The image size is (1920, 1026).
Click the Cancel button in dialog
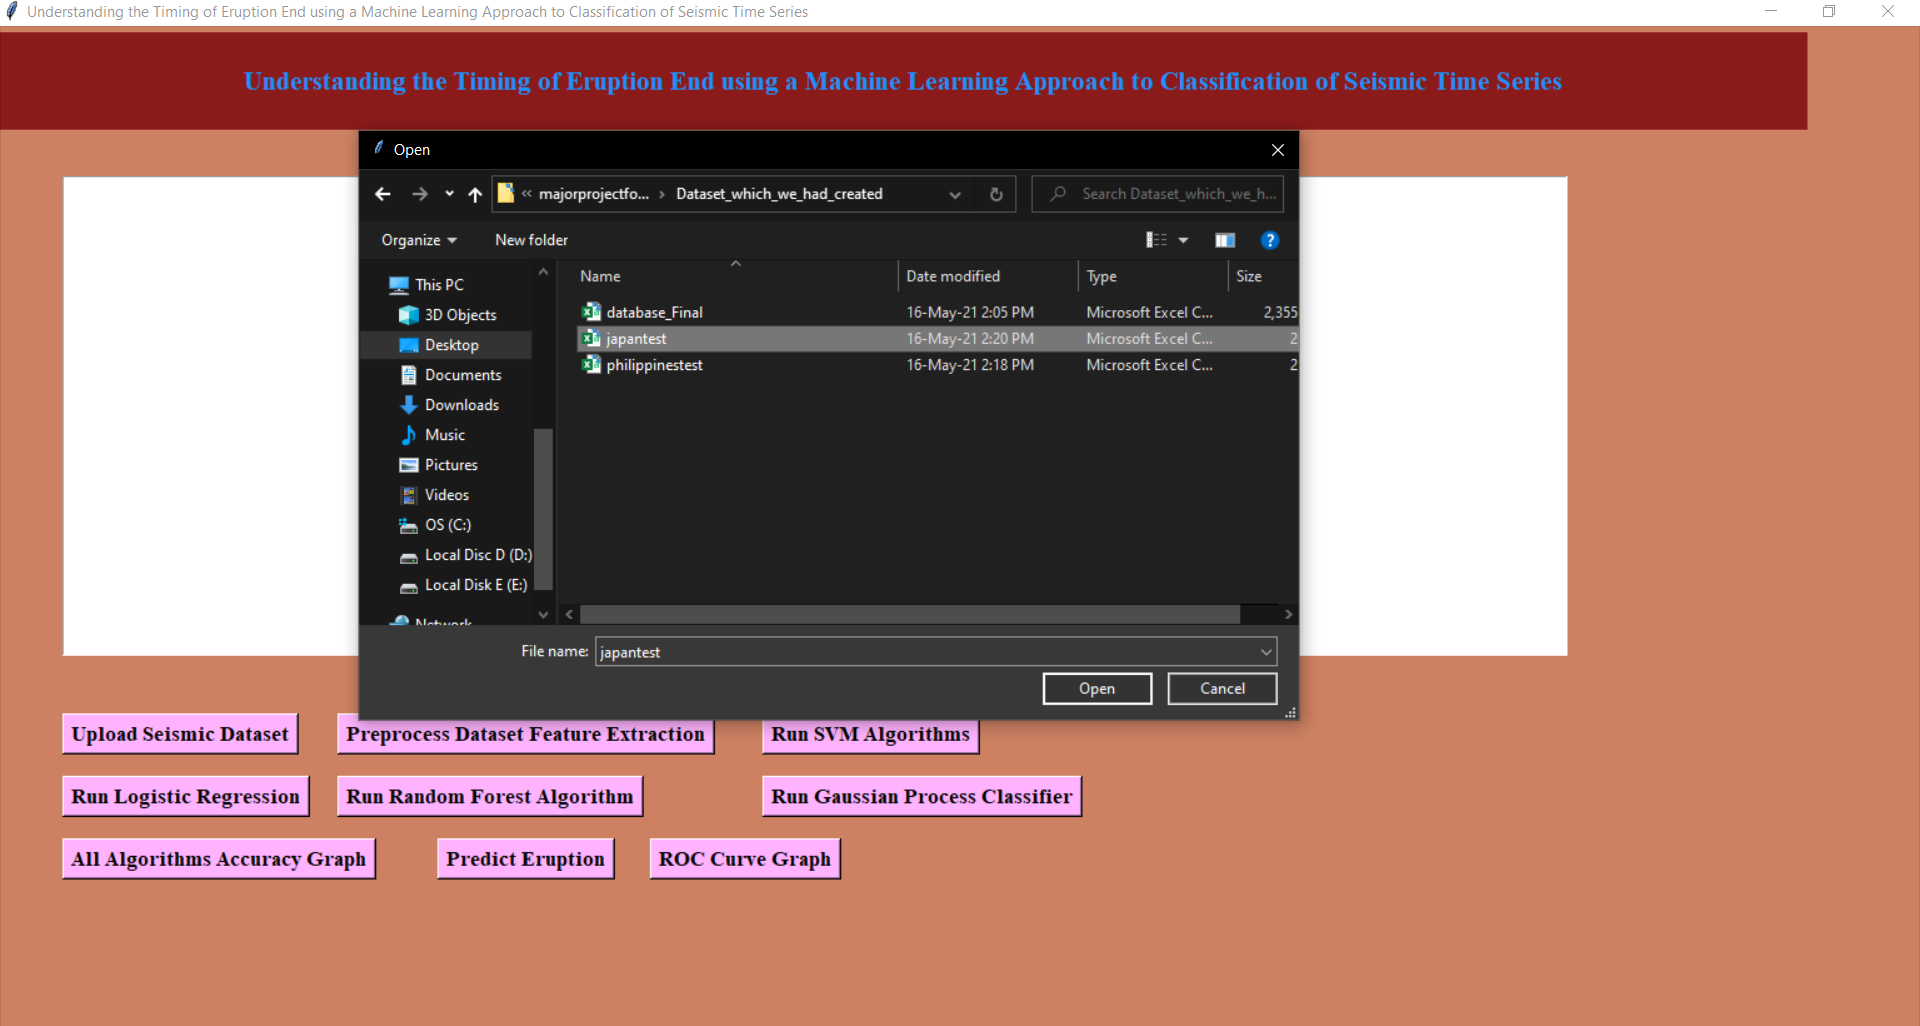point(1222,689)
